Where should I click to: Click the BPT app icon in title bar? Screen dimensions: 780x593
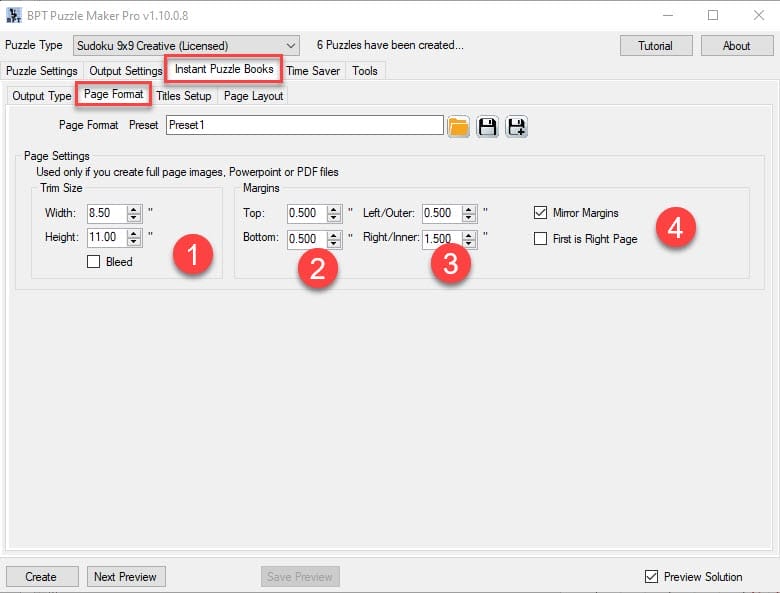click(x=13, y=15)
